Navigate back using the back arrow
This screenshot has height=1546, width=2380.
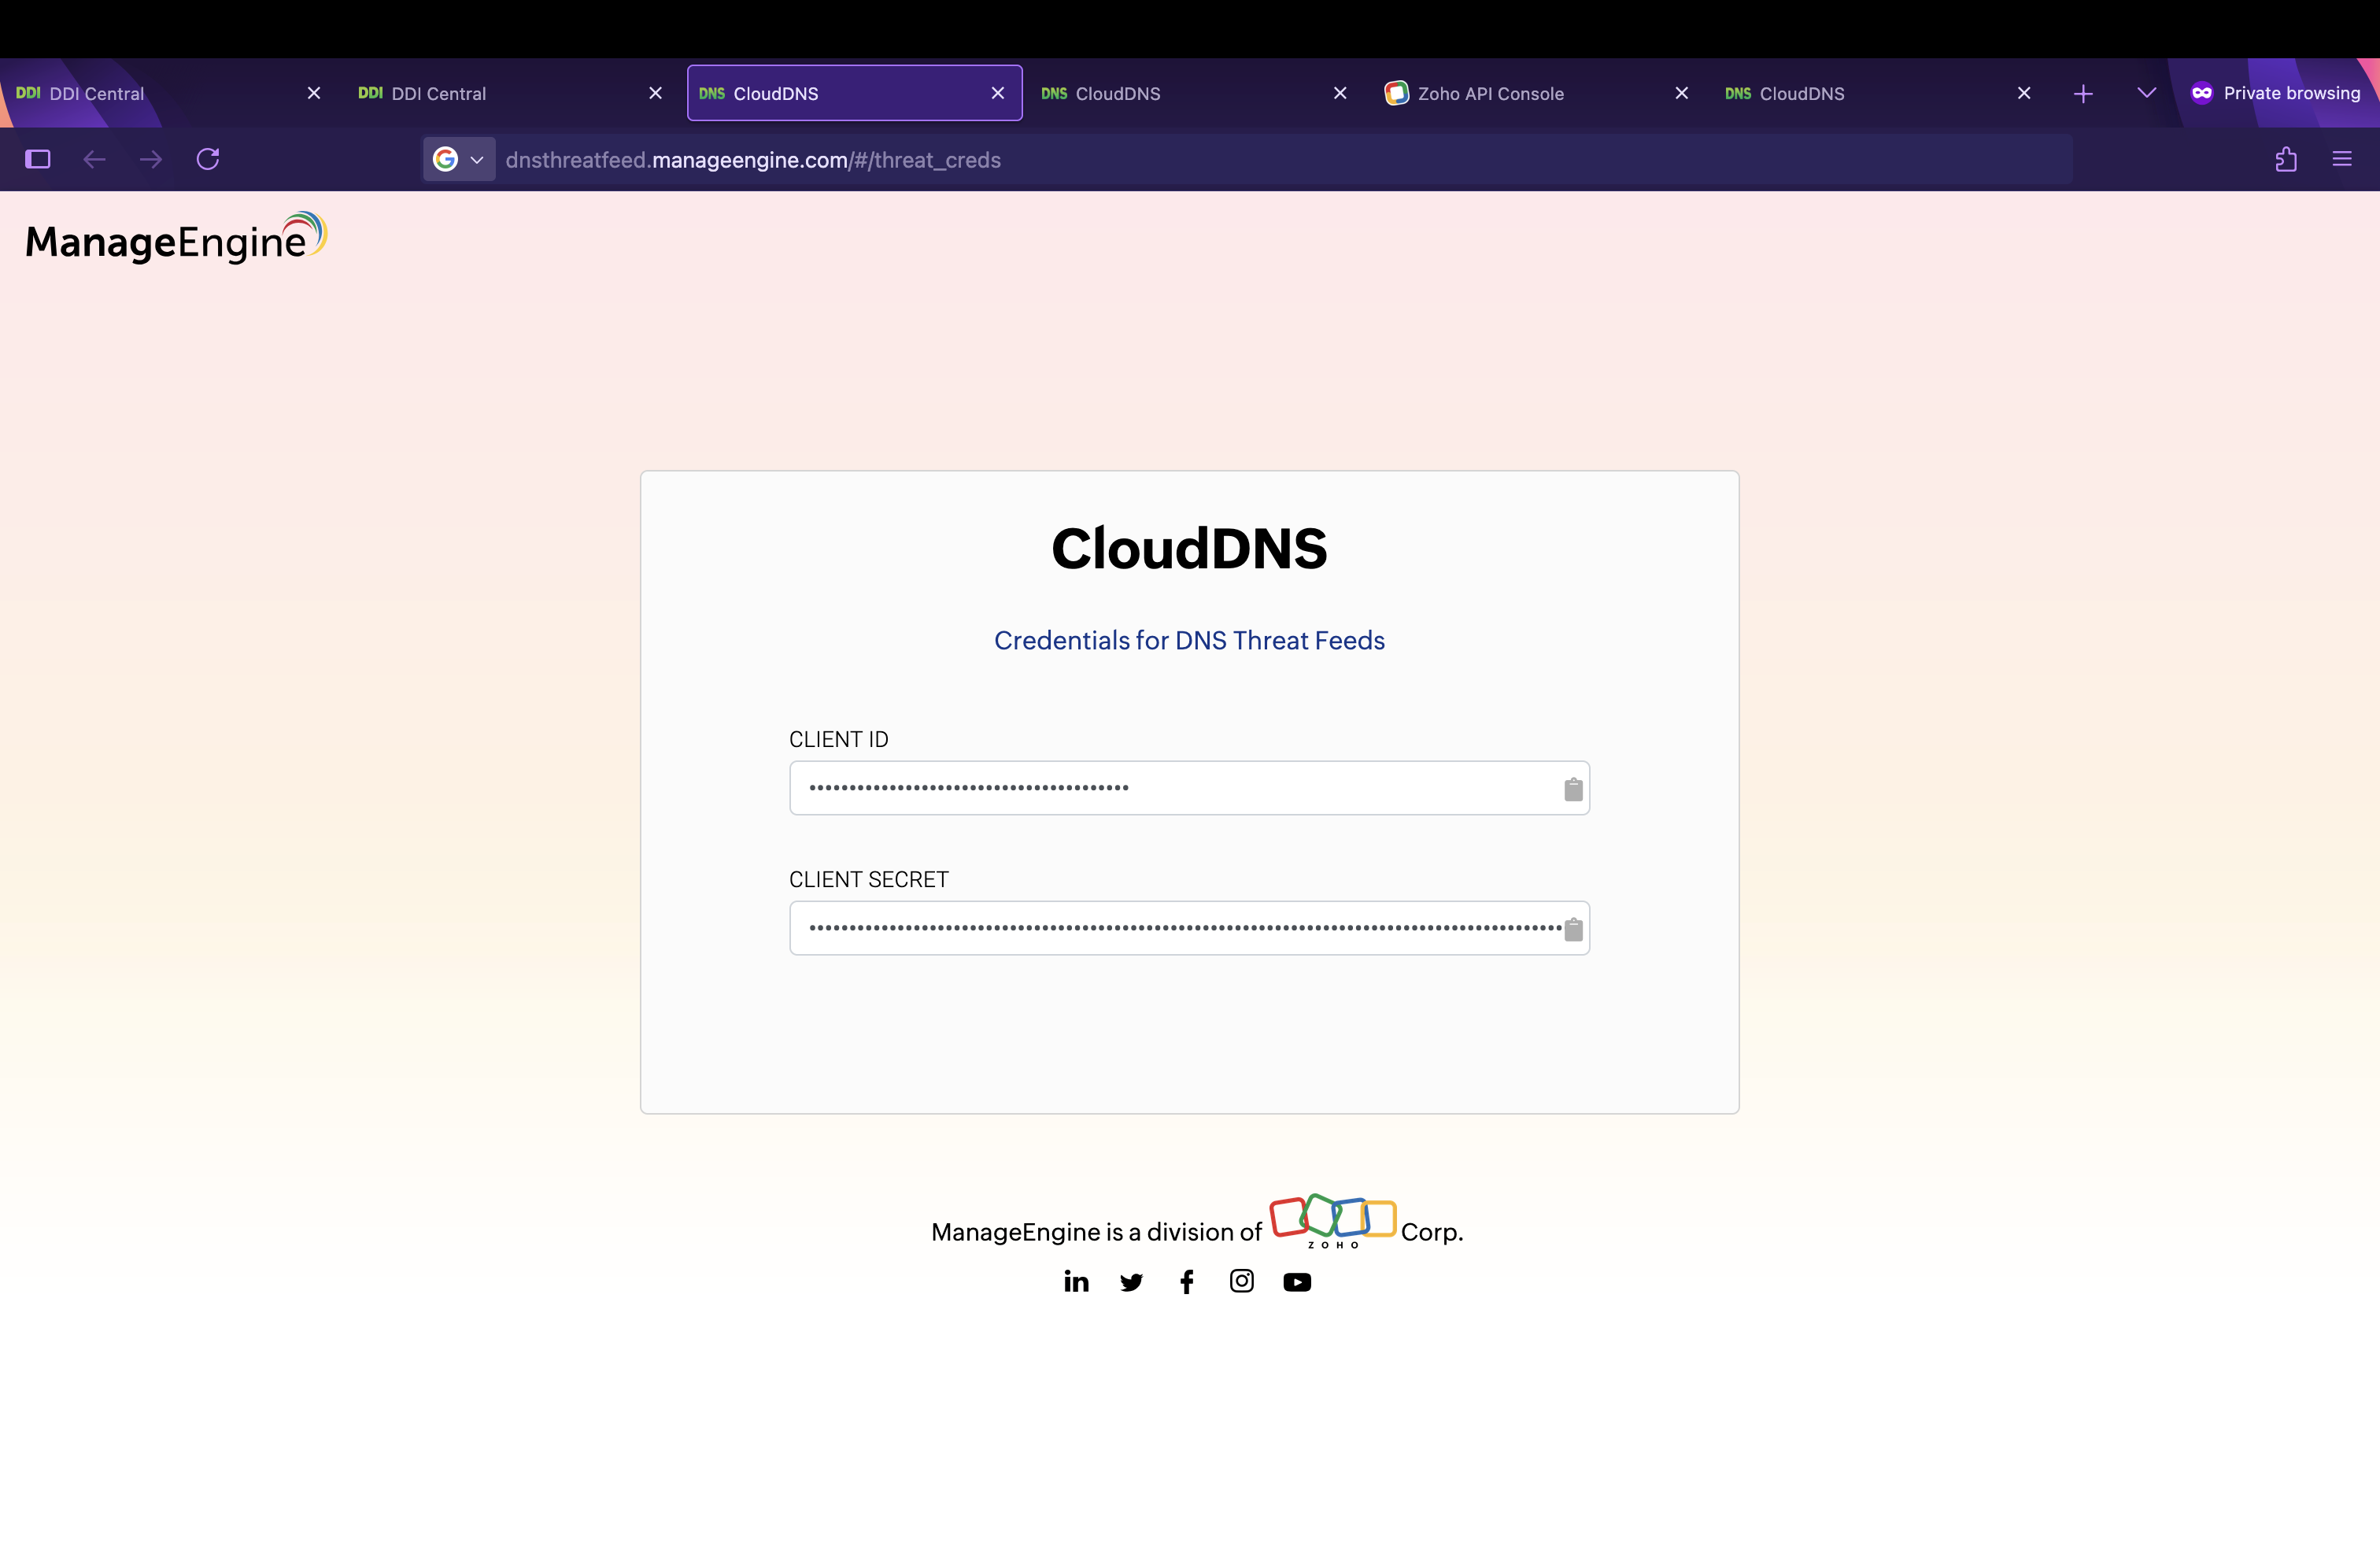pyautogui.click(x=94, y=159)
